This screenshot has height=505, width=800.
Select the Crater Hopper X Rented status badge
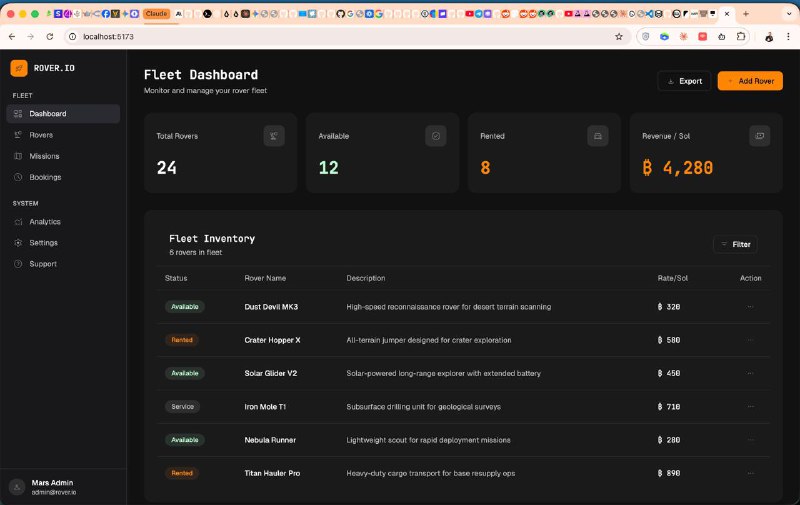[182, 340]
